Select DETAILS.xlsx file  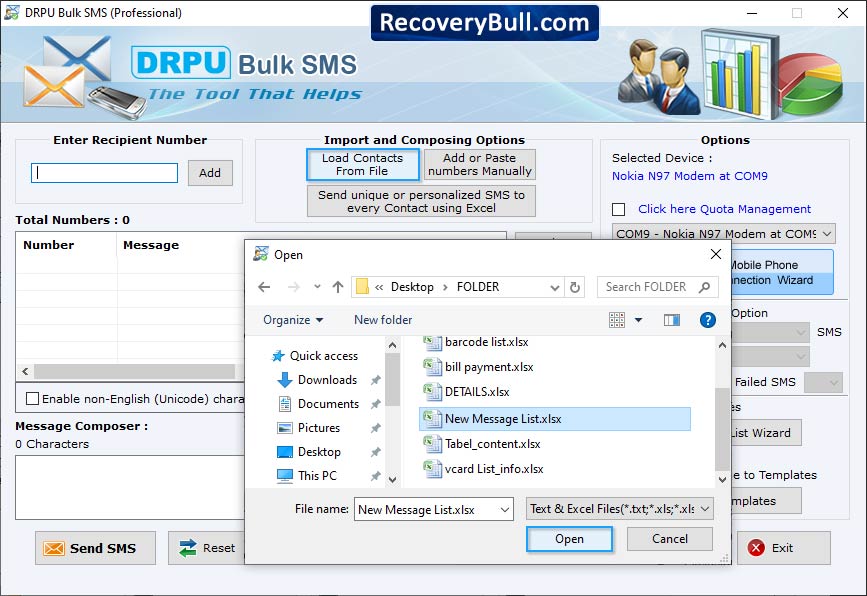[466, 392]
